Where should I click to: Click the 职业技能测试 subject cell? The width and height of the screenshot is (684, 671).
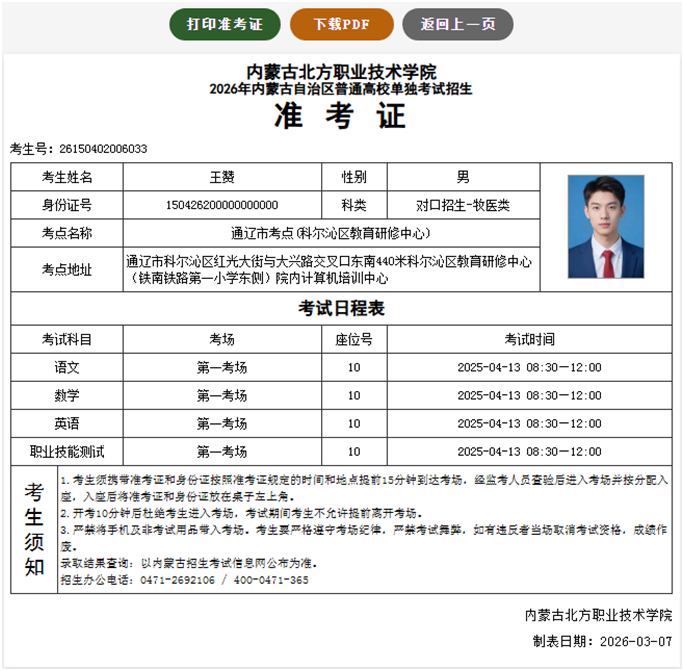click(x=67, y=451)
